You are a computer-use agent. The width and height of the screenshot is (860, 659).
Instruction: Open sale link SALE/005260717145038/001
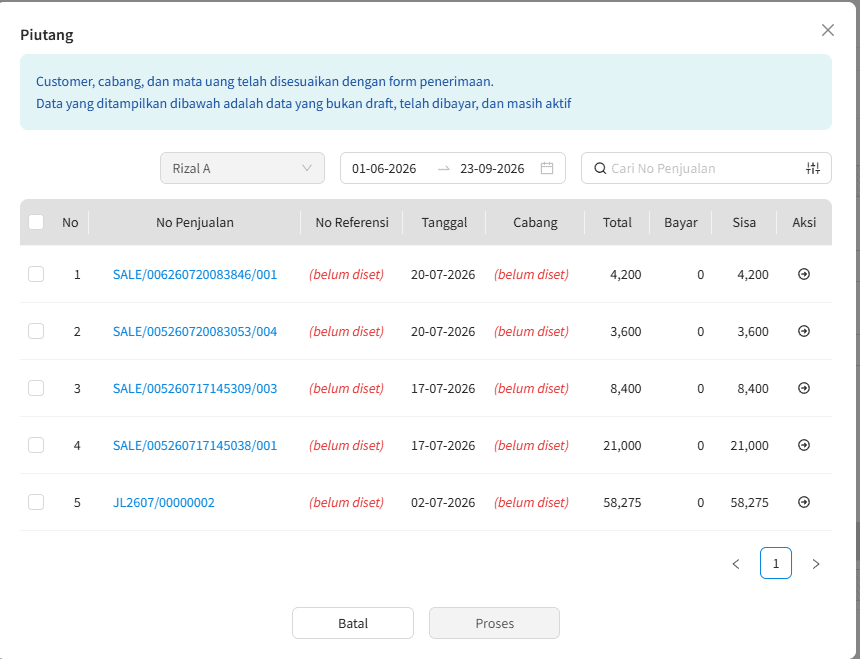[195, 445]
